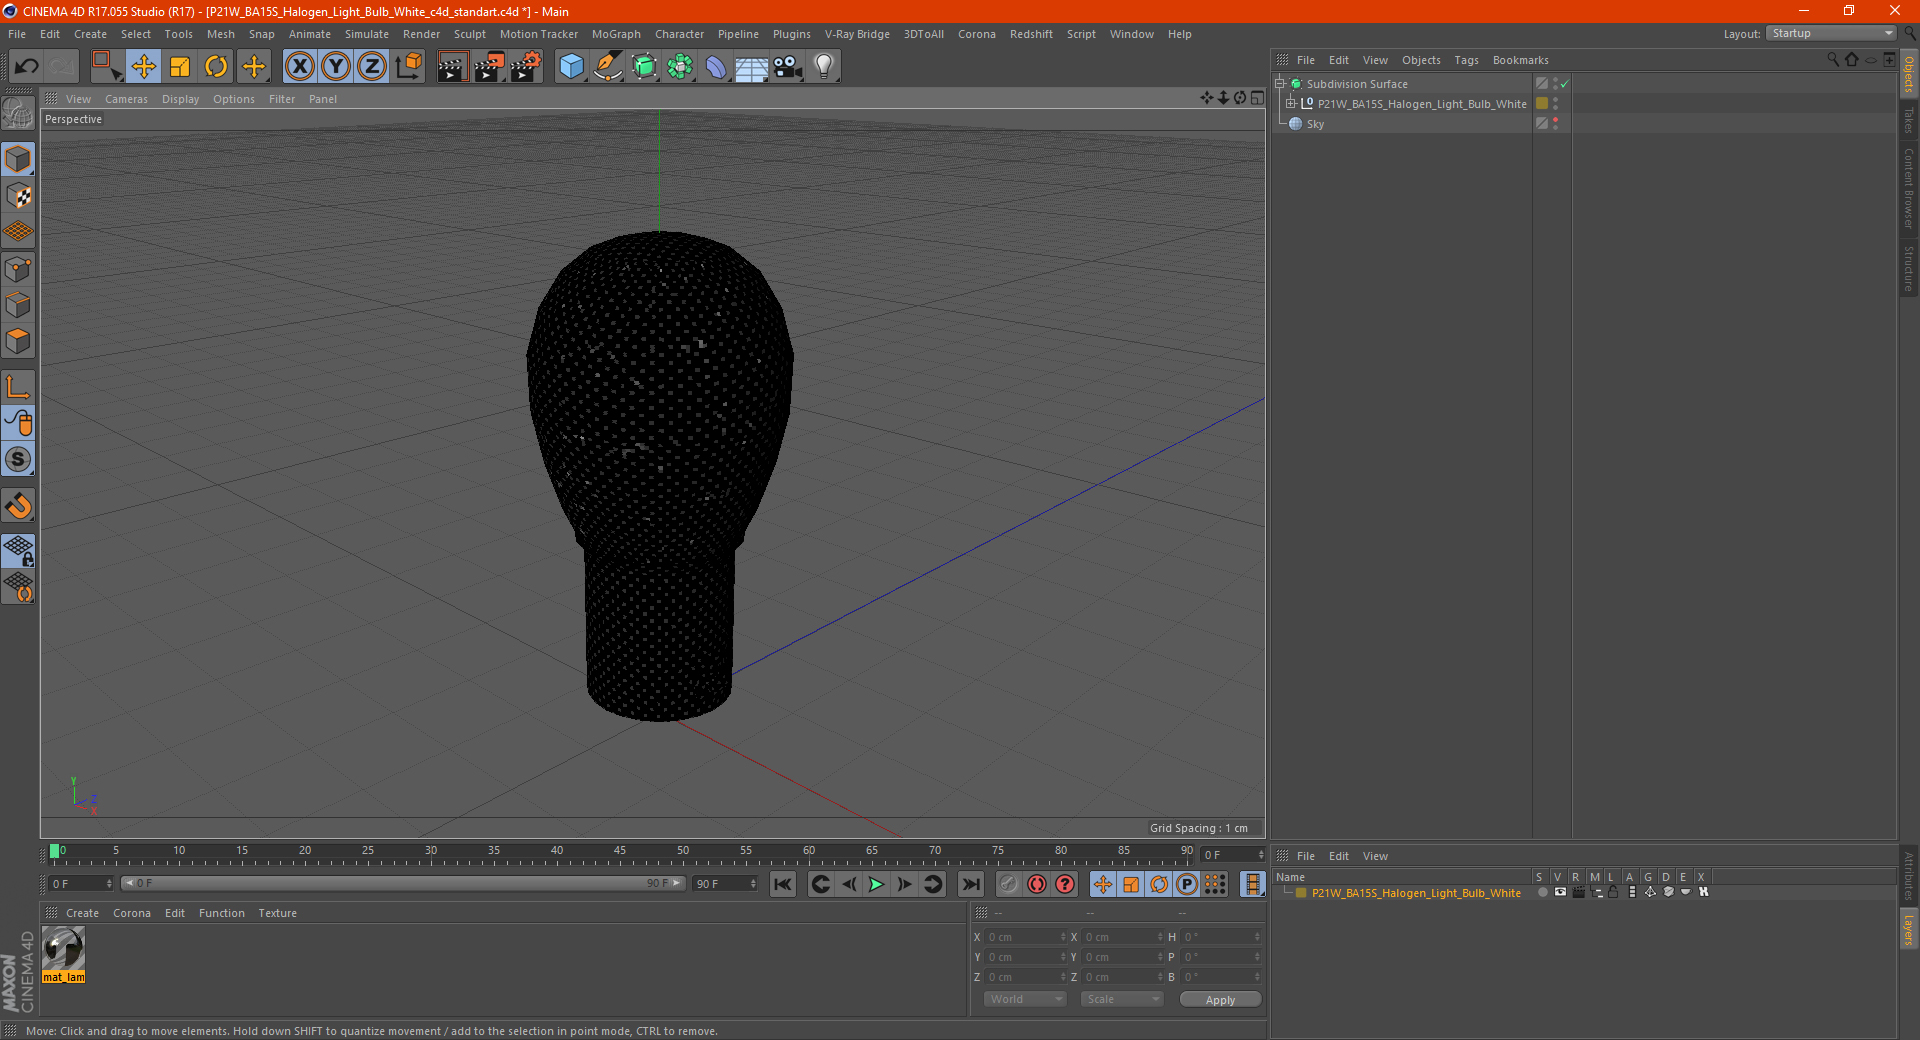Toggle Locked Workplane icon
1920x1040 pixels.
[18, 550]
